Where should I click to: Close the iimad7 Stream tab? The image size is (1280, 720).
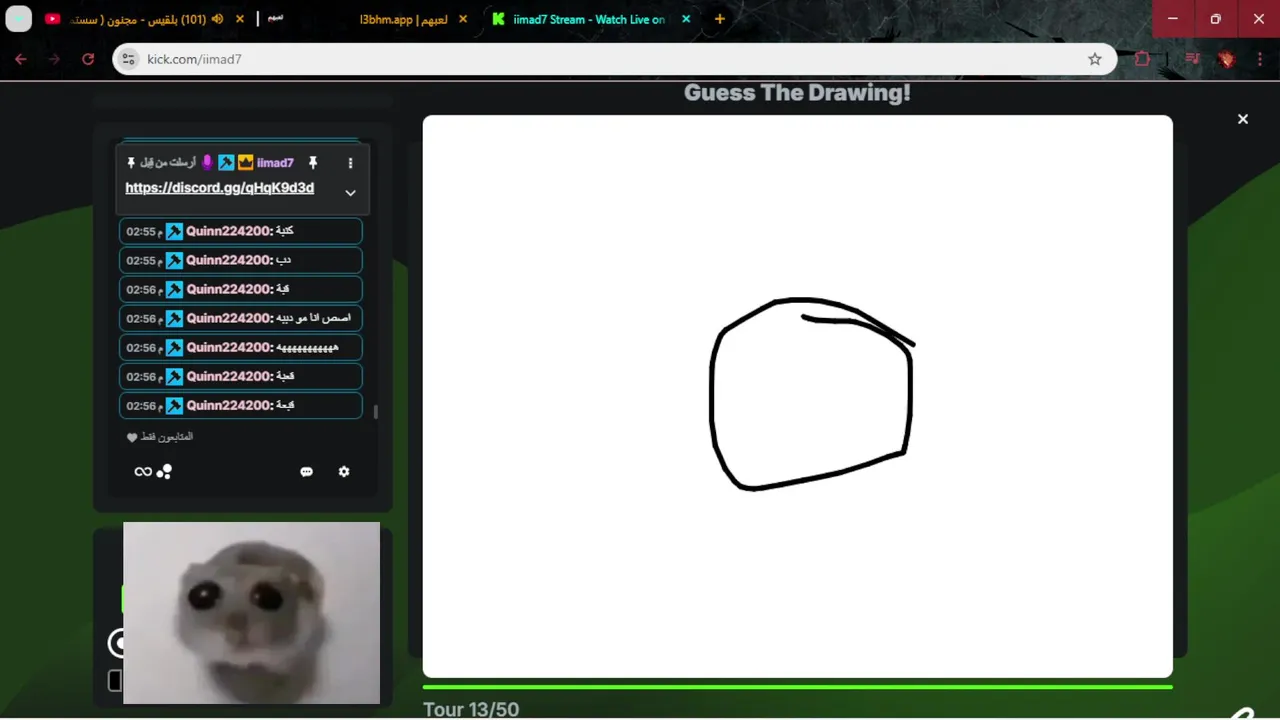686,19
